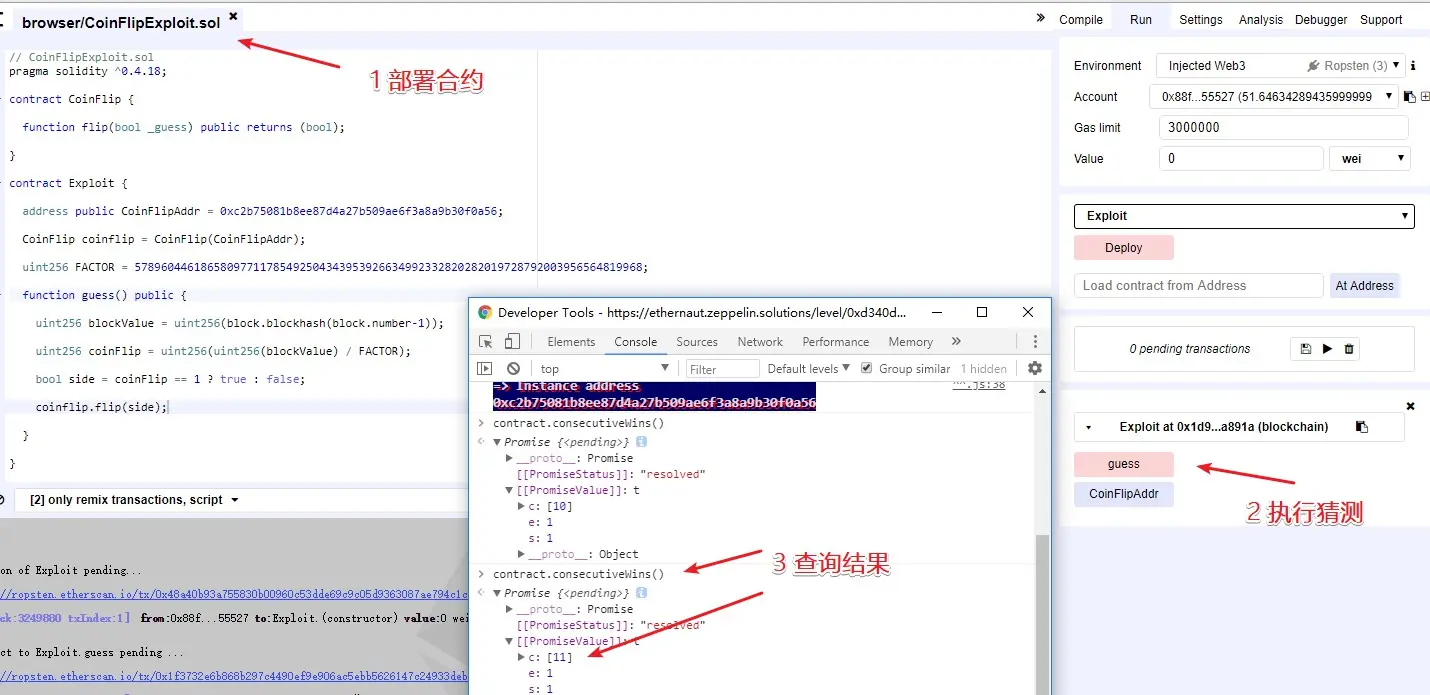1430x695 pixels.
Task: Clear transactions with the trash icon
Action: [x=1349, y=349]
